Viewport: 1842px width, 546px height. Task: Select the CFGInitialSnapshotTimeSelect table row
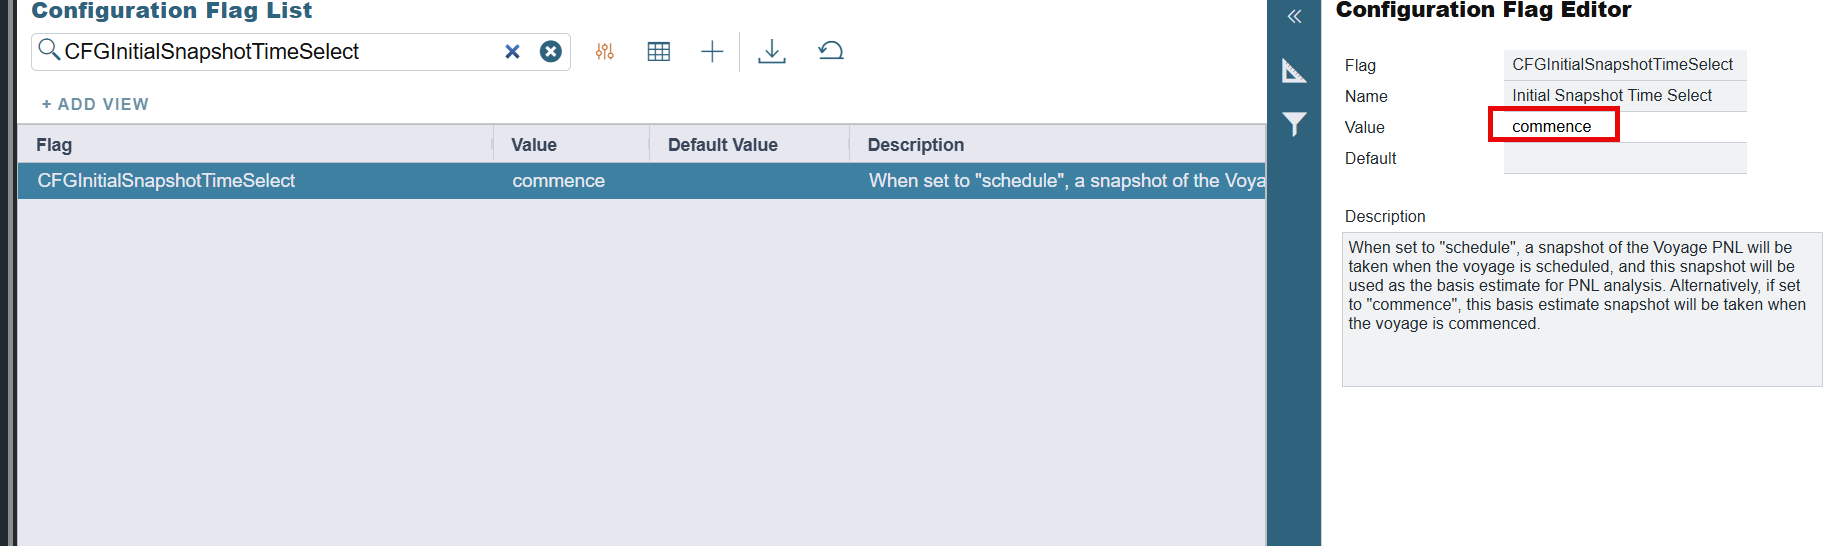(x=166, y=181)
